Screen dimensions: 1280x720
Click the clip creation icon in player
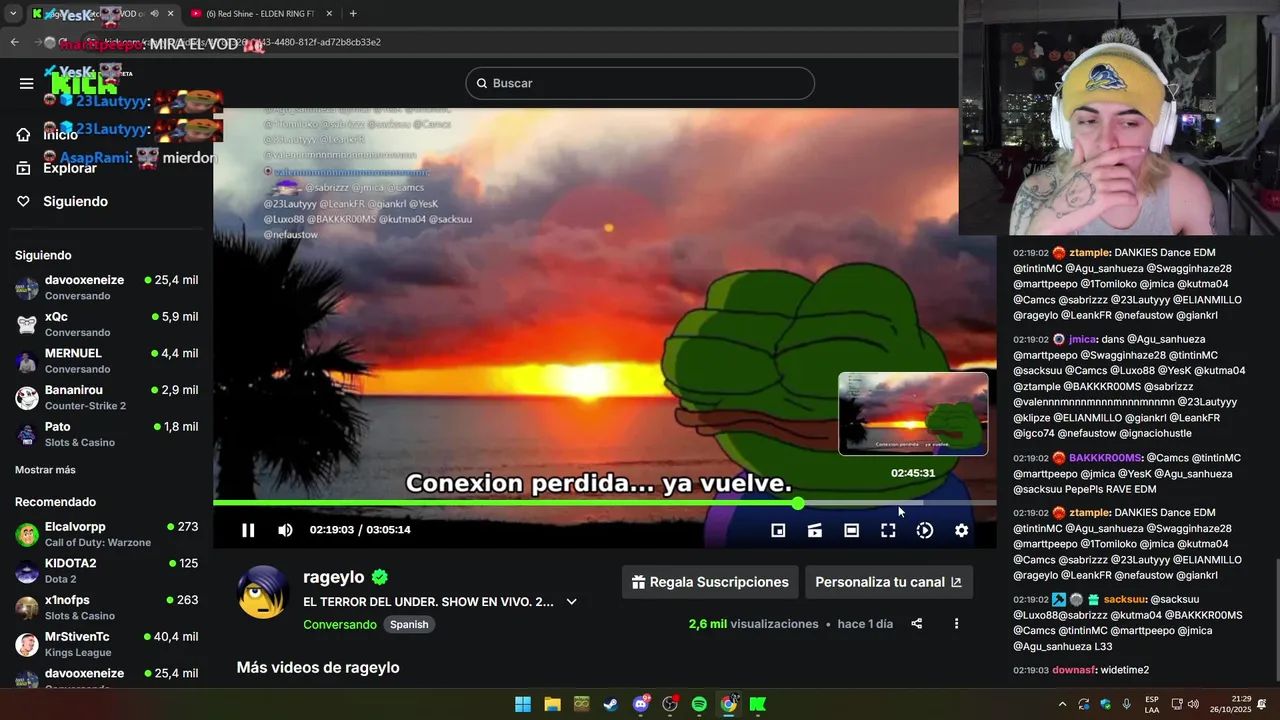click(815, 530)
